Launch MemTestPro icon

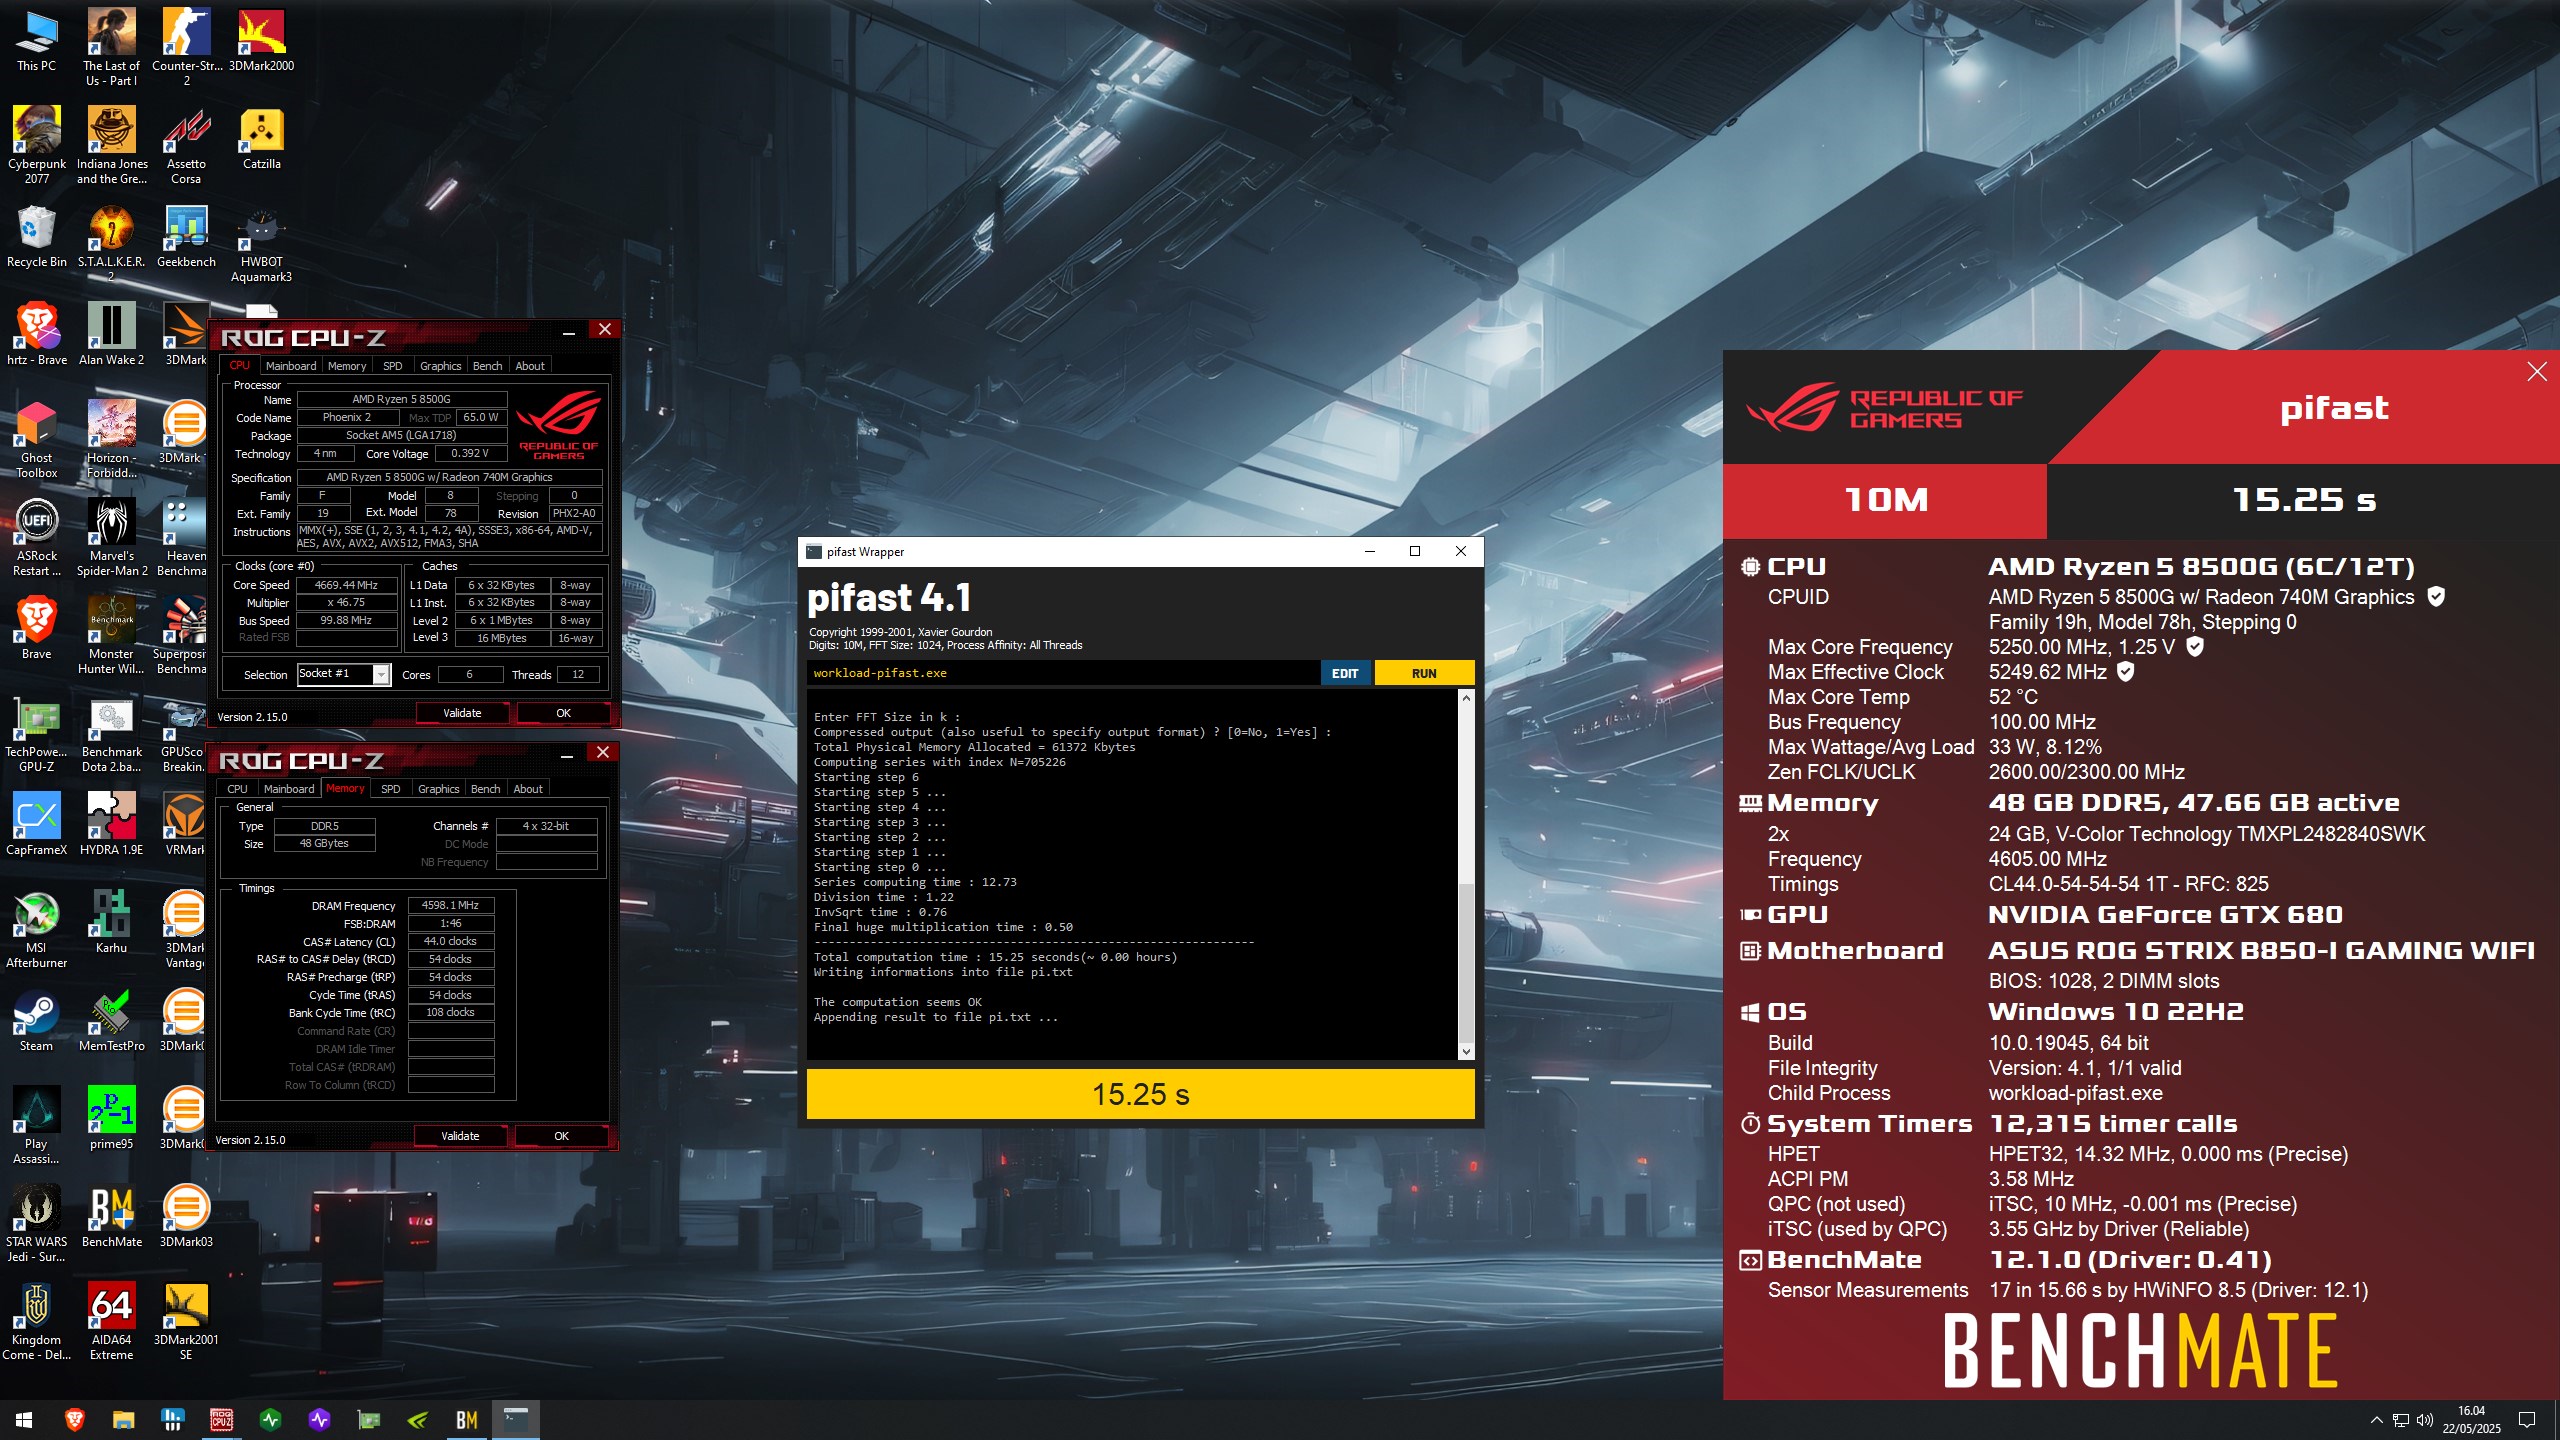click(111, 1021)
